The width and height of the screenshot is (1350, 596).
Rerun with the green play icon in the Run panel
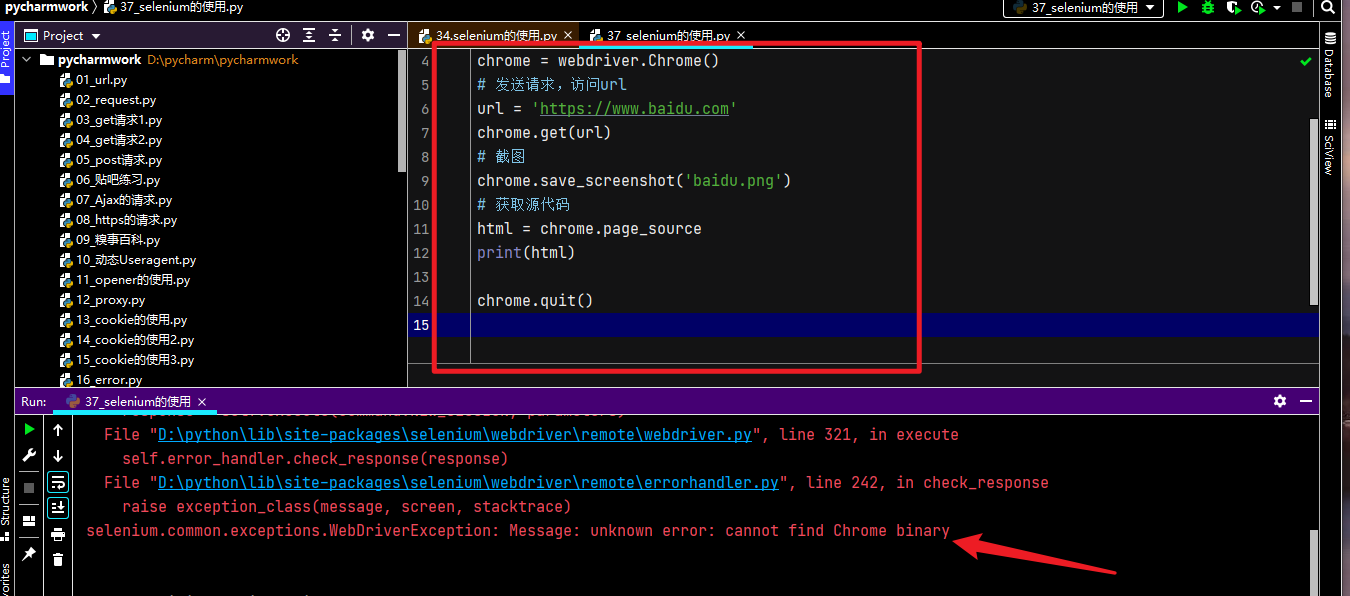29,430
